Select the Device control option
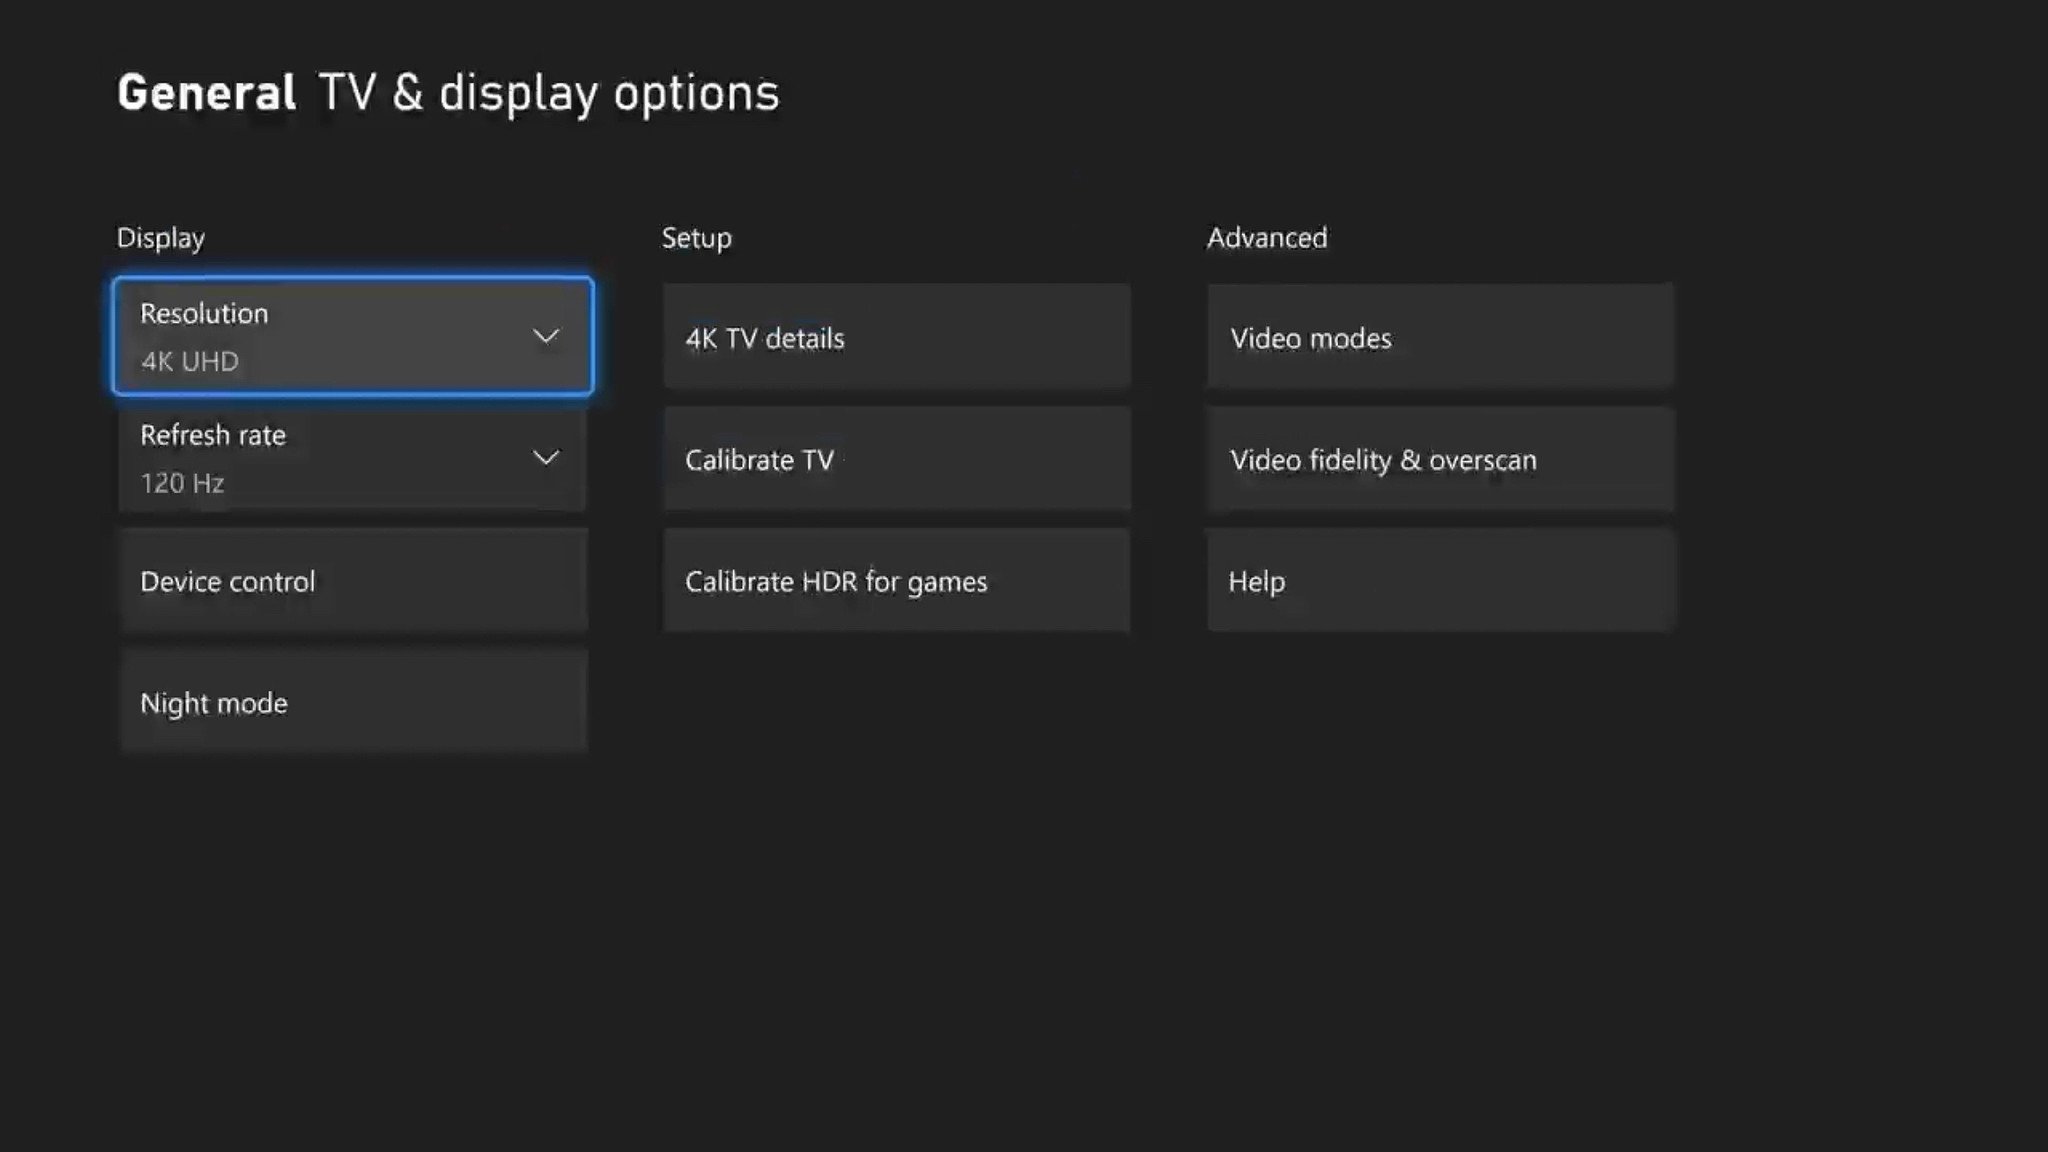 (x=352, y=580)
